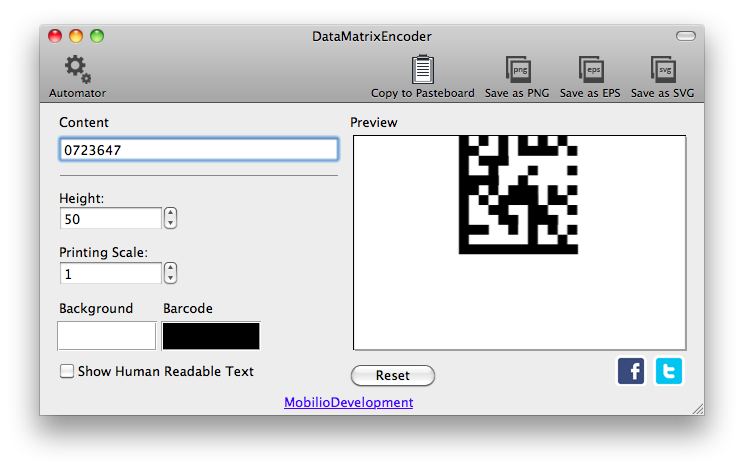Pick the white Background color swatch

pos(107,336)
